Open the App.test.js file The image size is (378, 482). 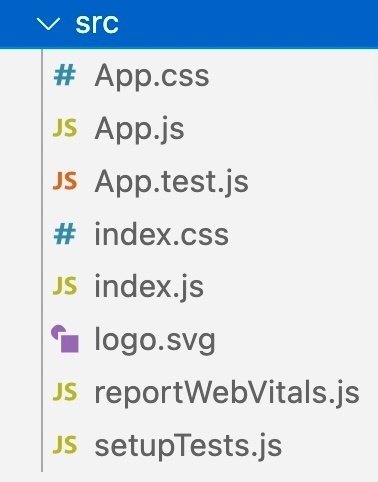point(171,183)
